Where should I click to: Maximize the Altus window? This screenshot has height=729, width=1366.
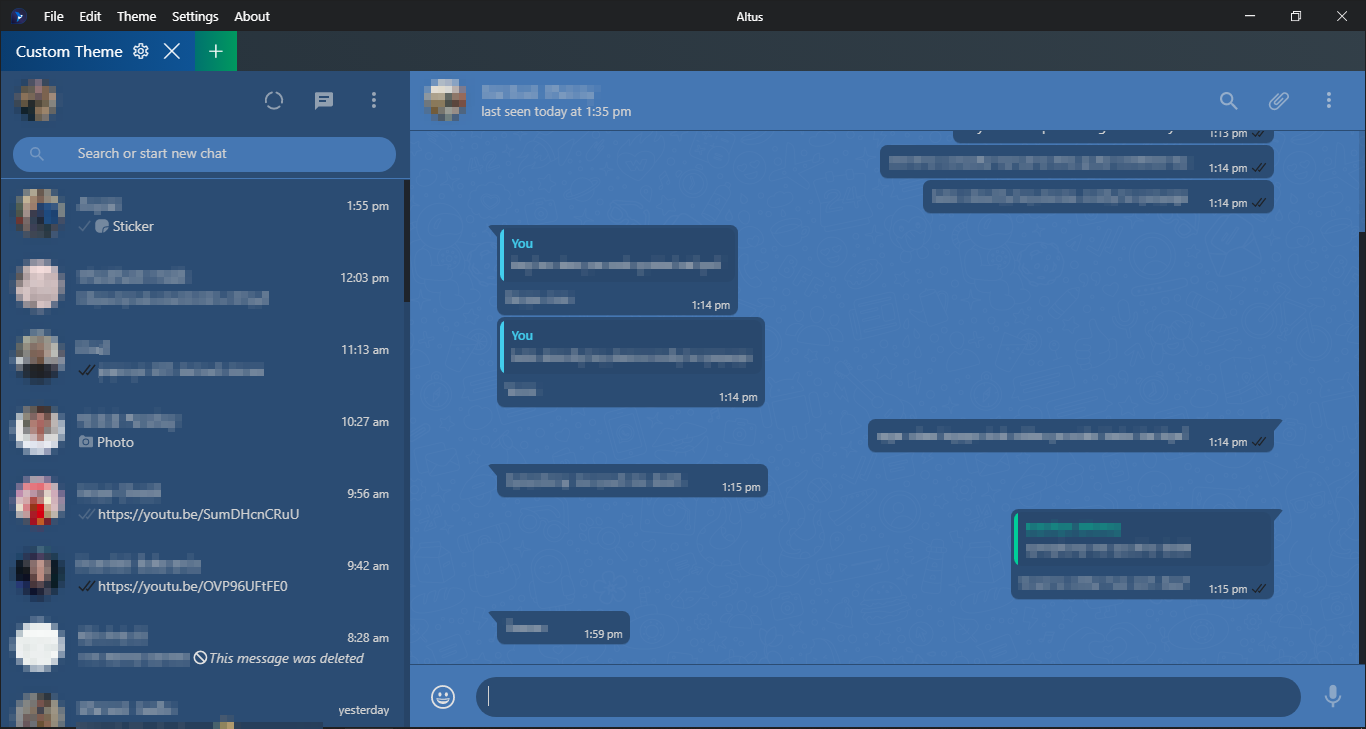point(1296,16)
